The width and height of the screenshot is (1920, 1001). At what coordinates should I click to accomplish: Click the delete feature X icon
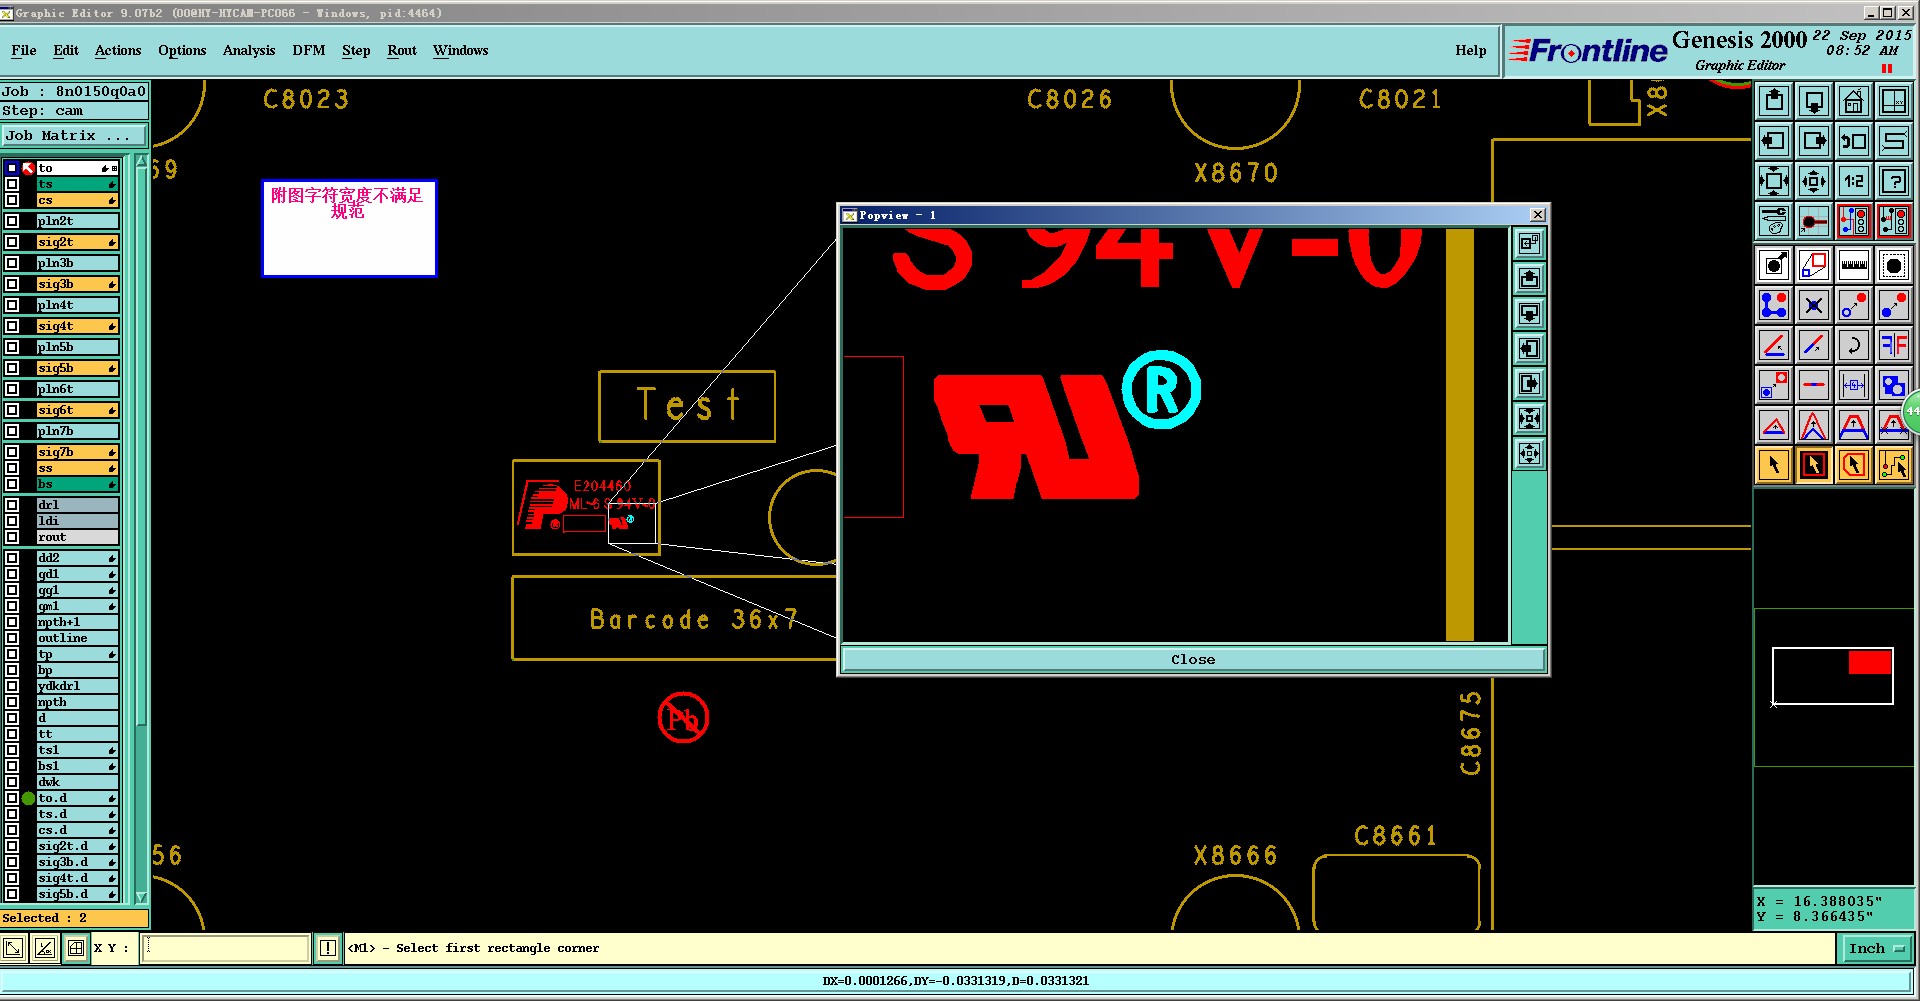pos(1814,305)
